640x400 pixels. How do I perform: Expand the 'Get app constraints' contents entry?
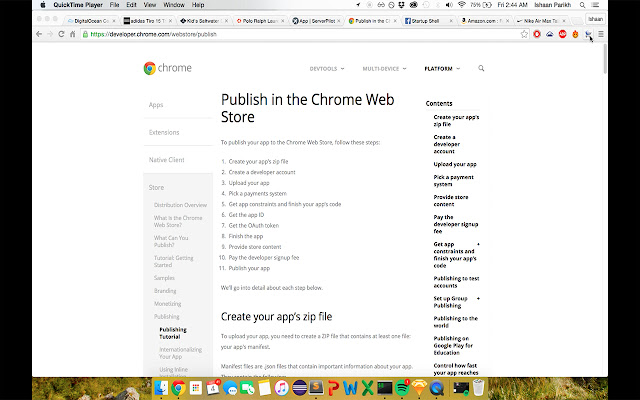(x=478, y=244)
